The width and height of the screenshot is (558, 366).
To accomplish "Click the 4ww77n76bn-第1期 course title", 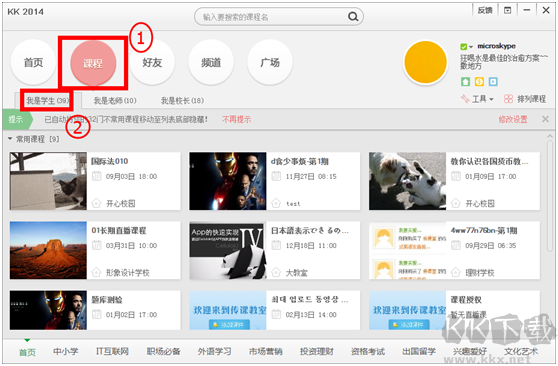I will tap(484, 230).
